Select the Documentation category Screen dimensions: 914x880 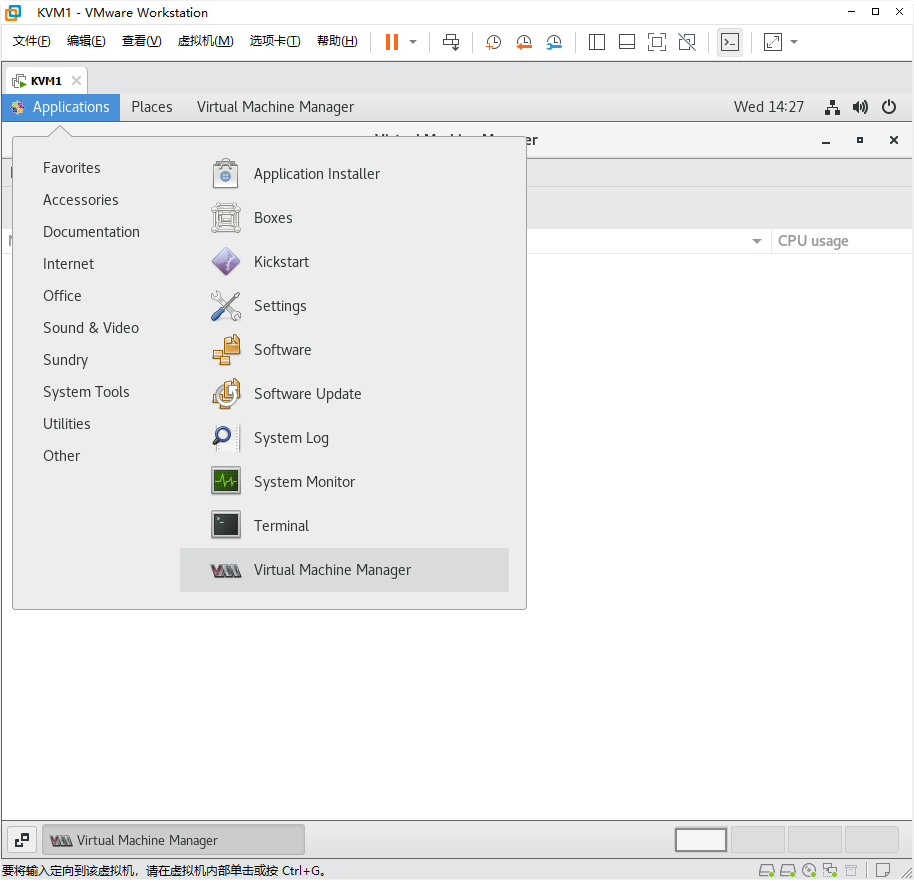92,232
